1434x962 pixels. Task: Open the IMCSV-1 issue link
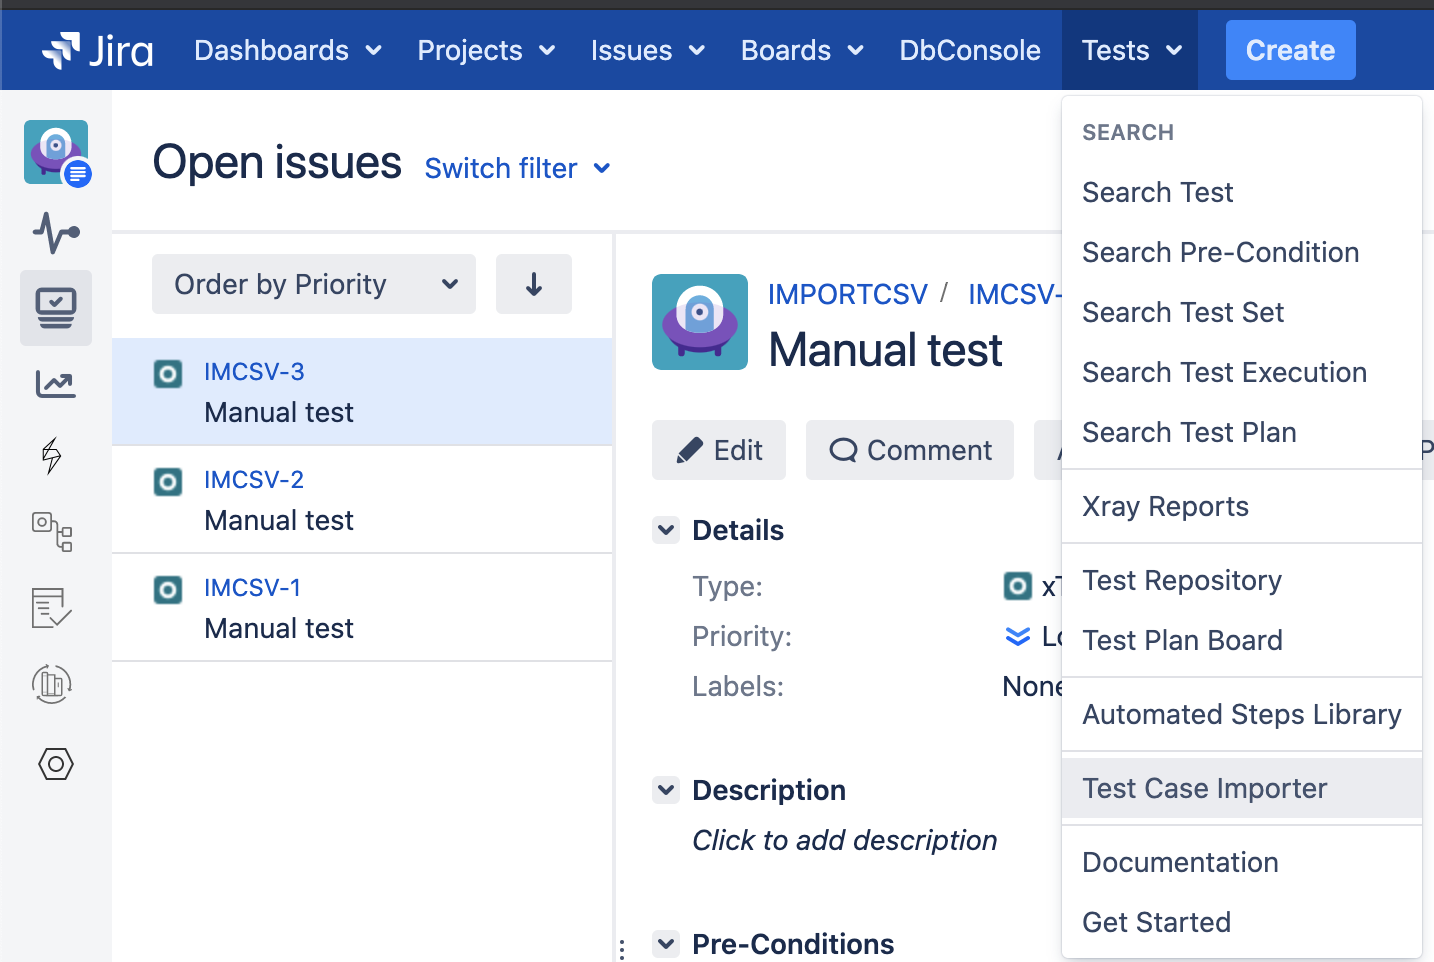pos(252,588)
